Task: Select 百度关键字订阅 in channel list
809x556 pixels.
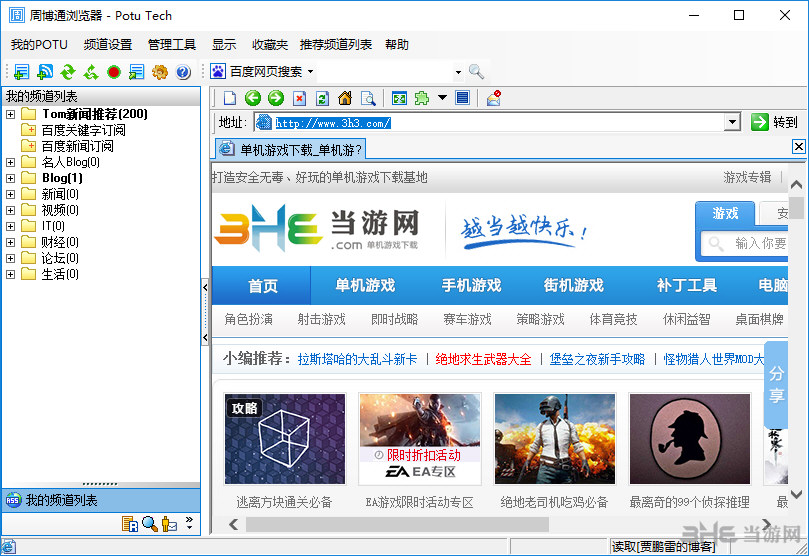Action: point(84,130)
